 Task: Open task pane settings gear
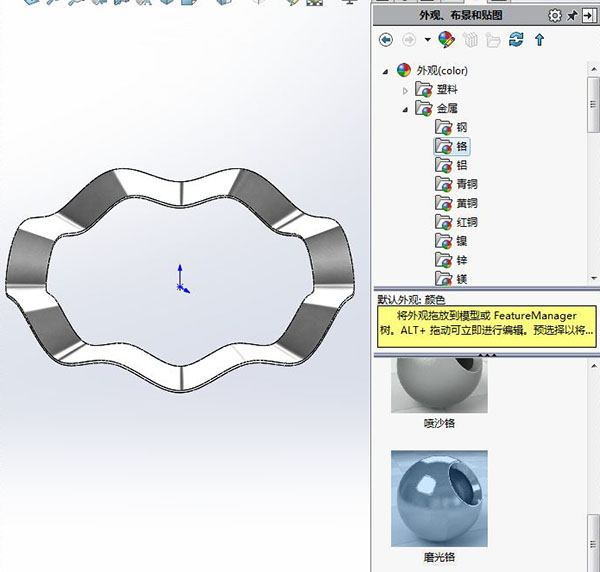pos(554,16)
